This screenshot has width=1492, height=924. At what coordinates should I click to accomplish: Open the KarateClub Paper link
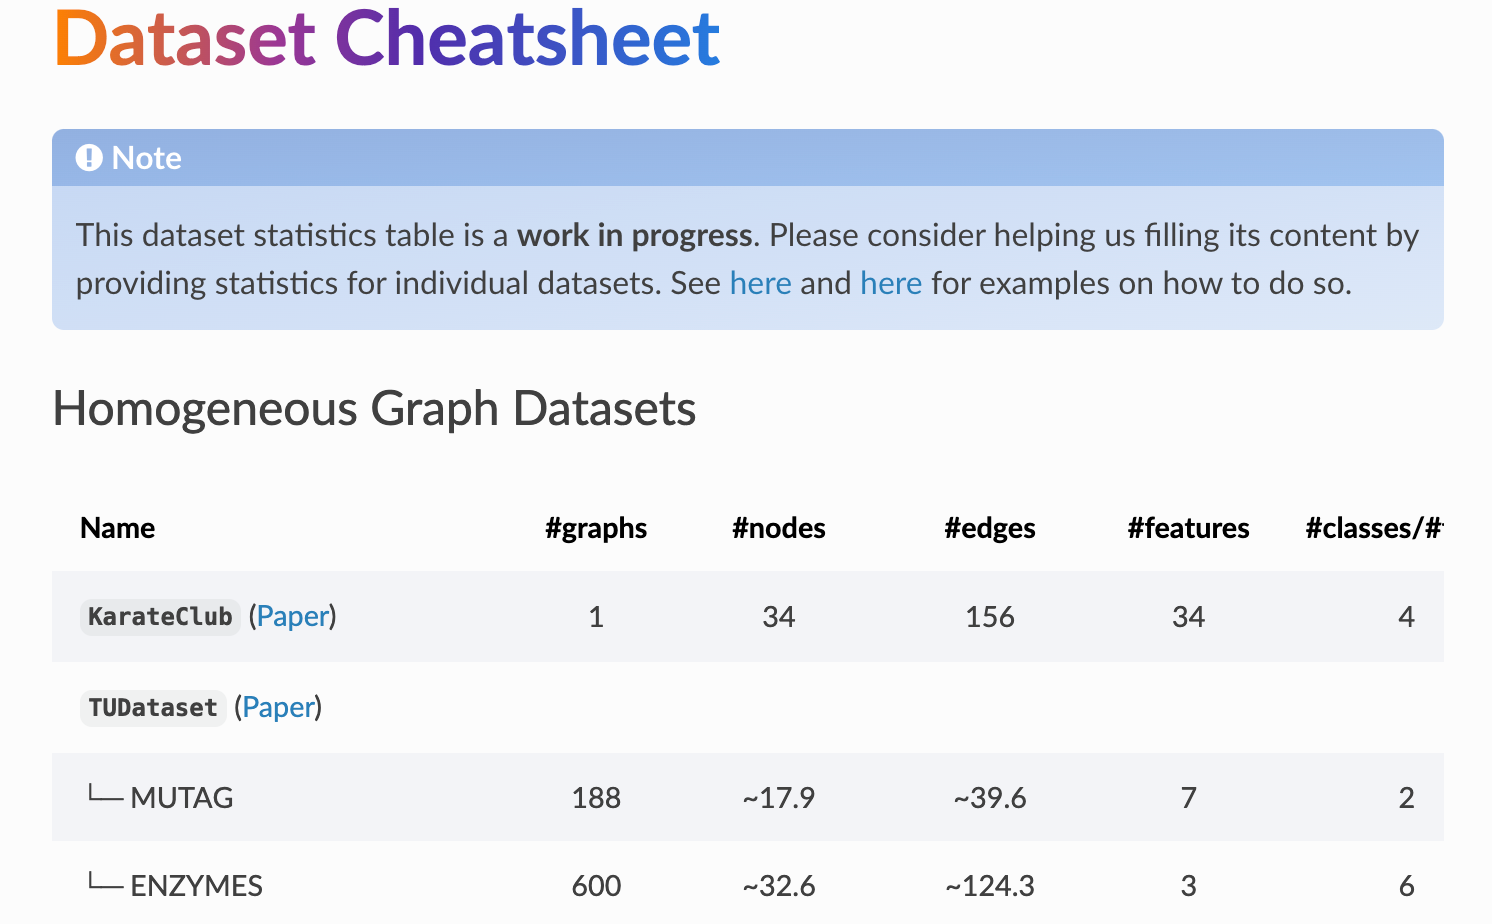tap(293, 616)
